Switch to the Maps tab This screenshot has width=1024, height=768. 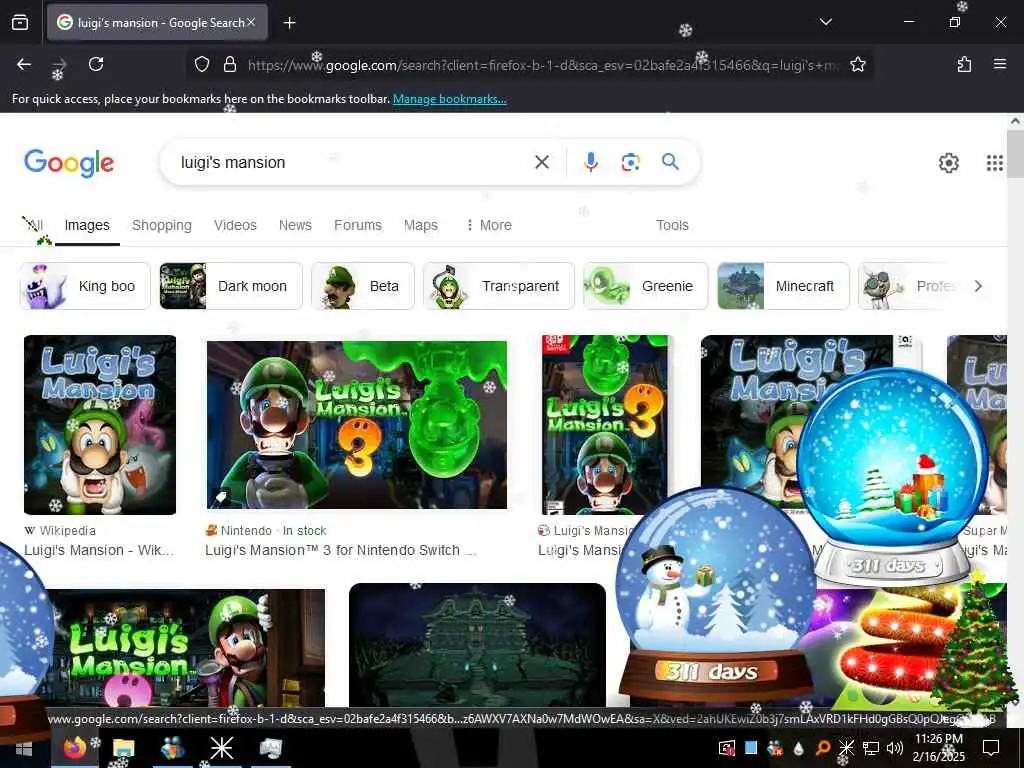(421, 225)
